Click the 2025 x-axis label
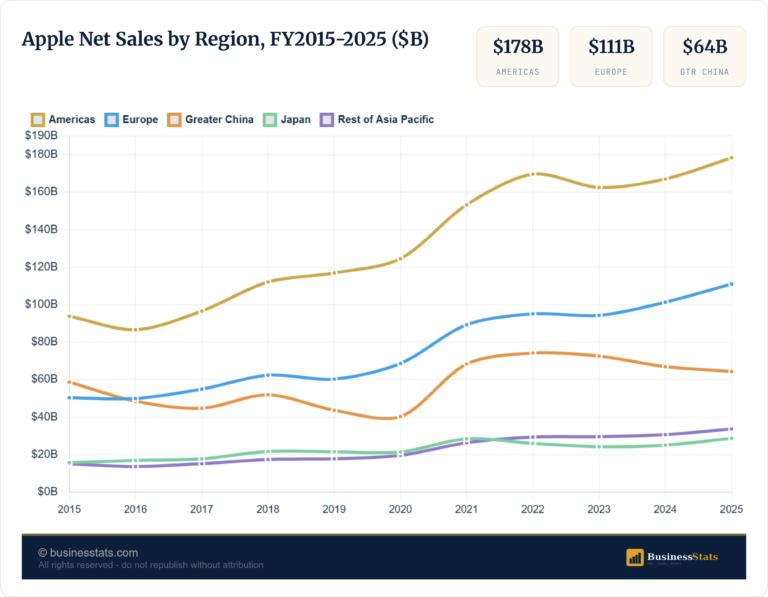The width and height of the screenshot is (768, 597). pos(731,509)
